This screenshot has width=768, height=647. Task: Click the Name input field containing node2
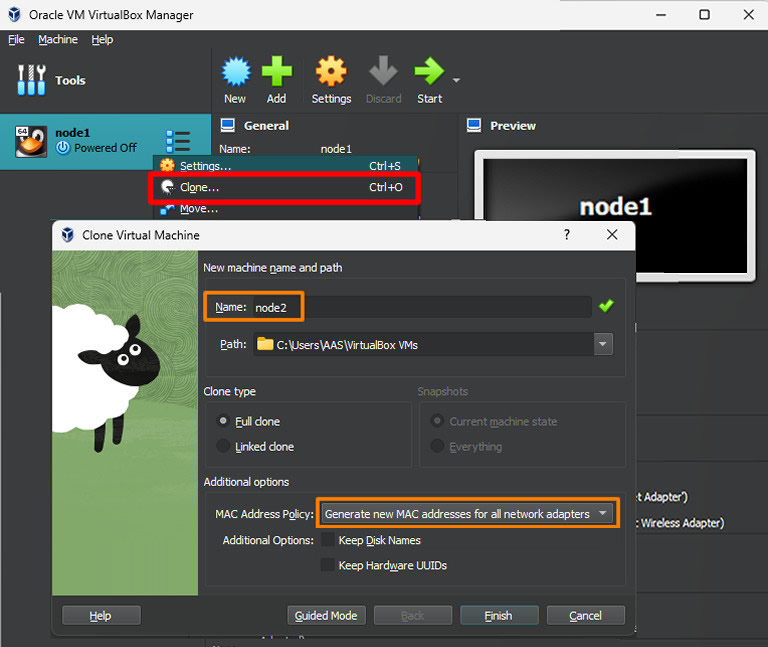coord(422,307)
